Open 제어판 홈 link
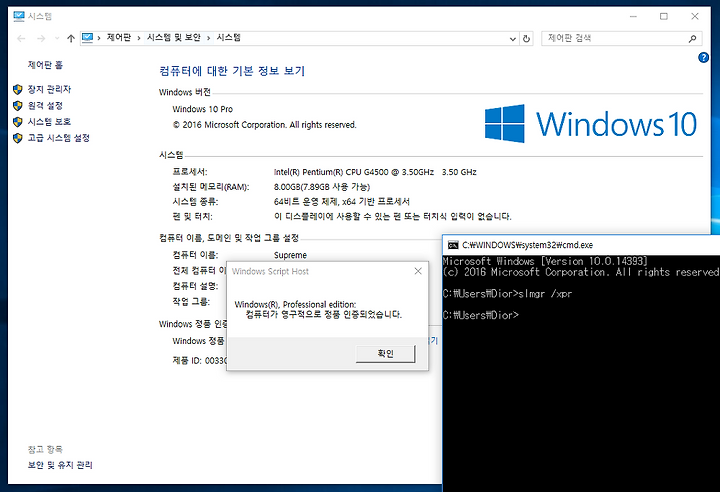This screenshot has height=492, width=720. pyautogui.click(x=45, y=65)
